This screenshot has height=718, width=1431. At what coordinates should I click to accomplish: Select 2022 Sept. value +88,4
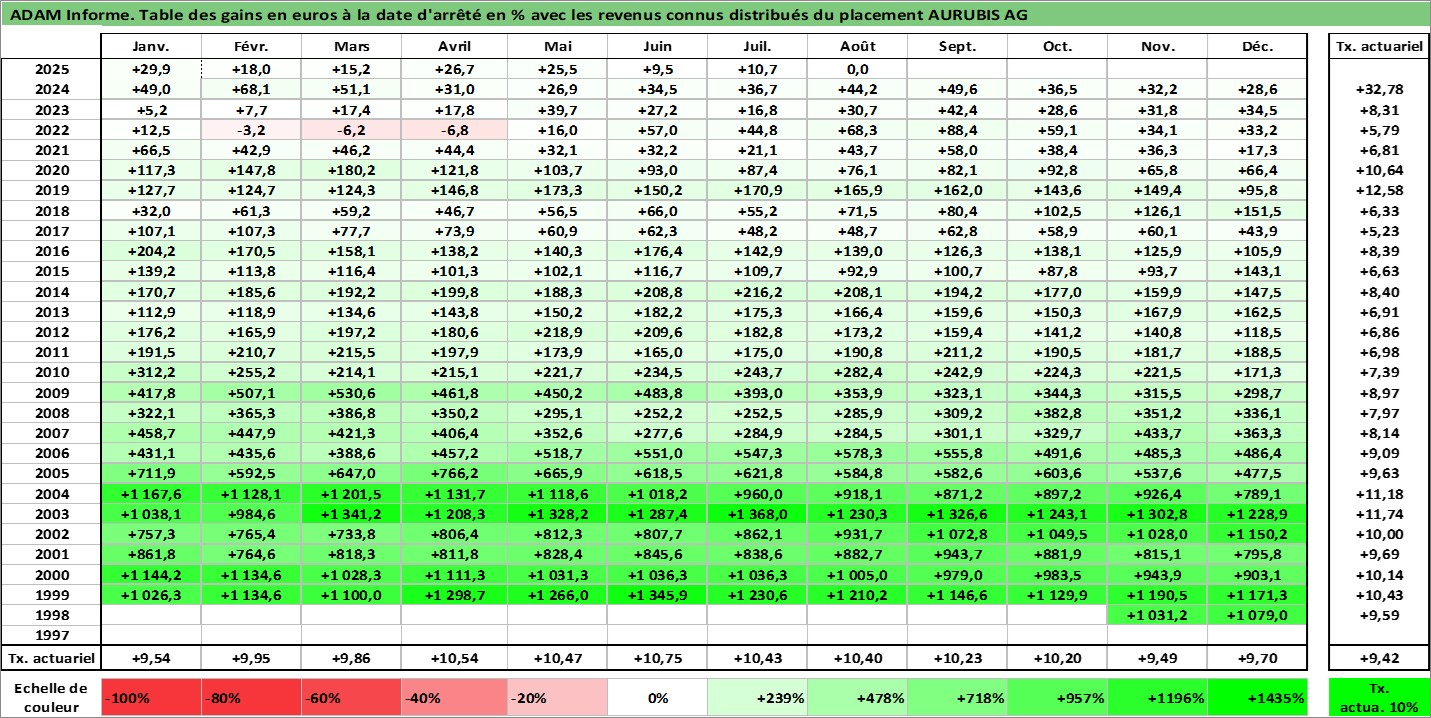(x=958, y=130)
